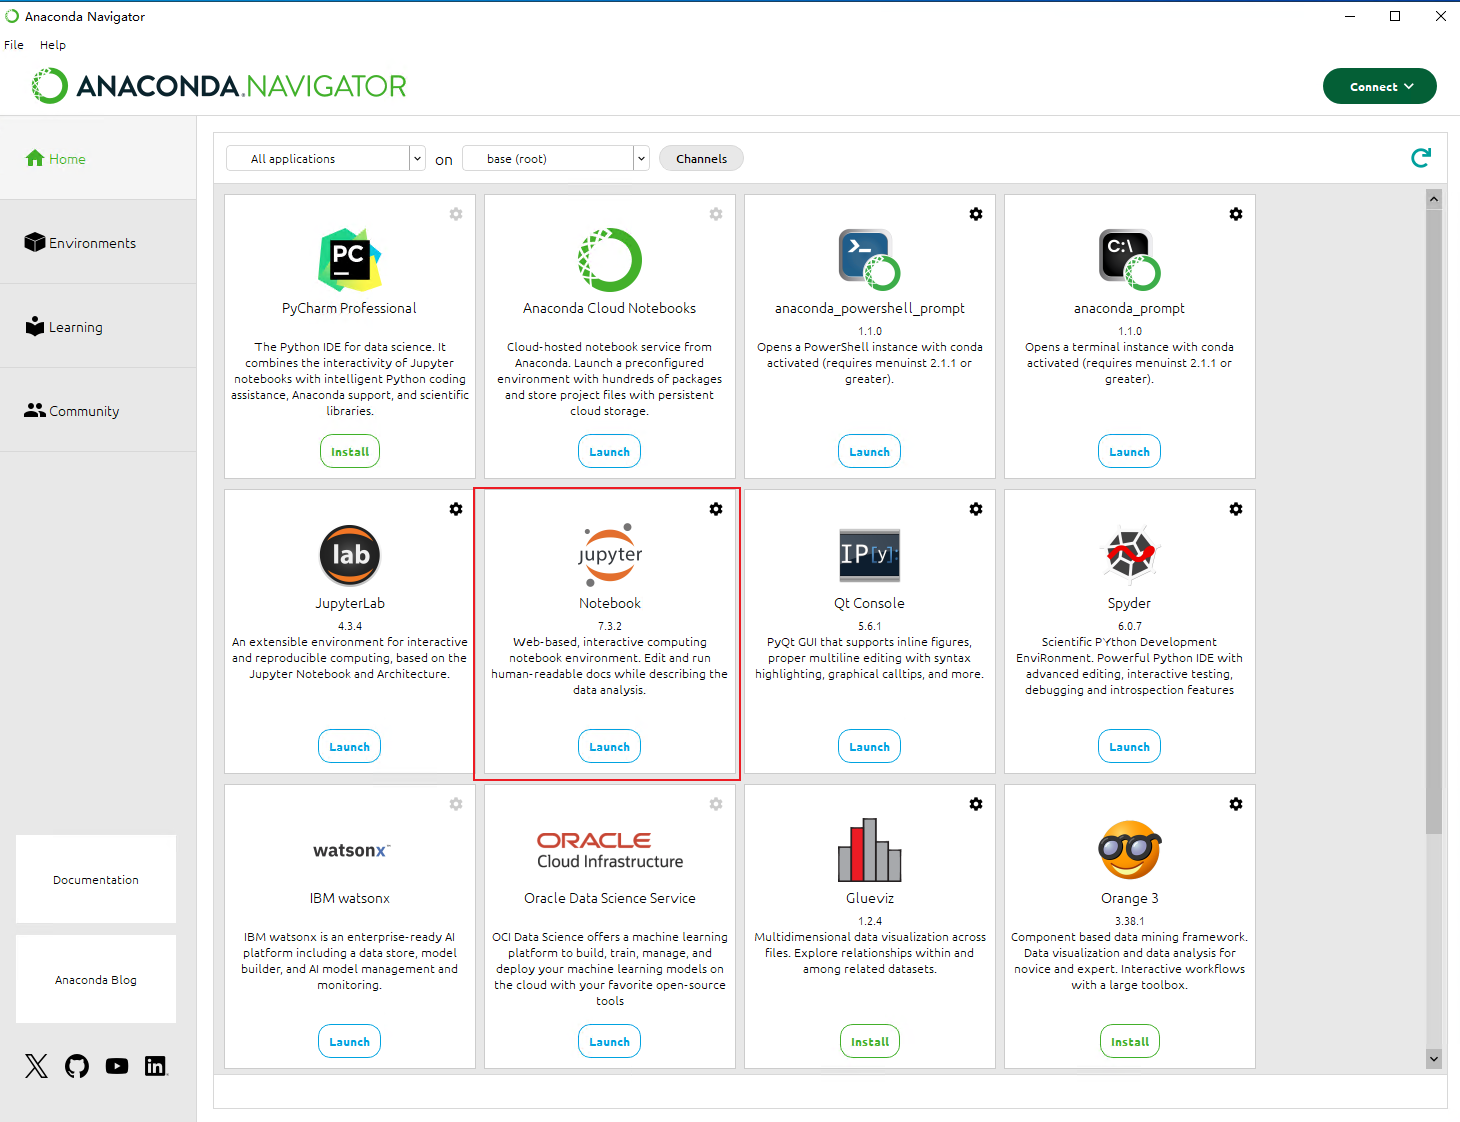Launch Anaconda Cloud Notebooks
The height and width of the screenshot is (1122, 1460).
(x=610, y=451)
